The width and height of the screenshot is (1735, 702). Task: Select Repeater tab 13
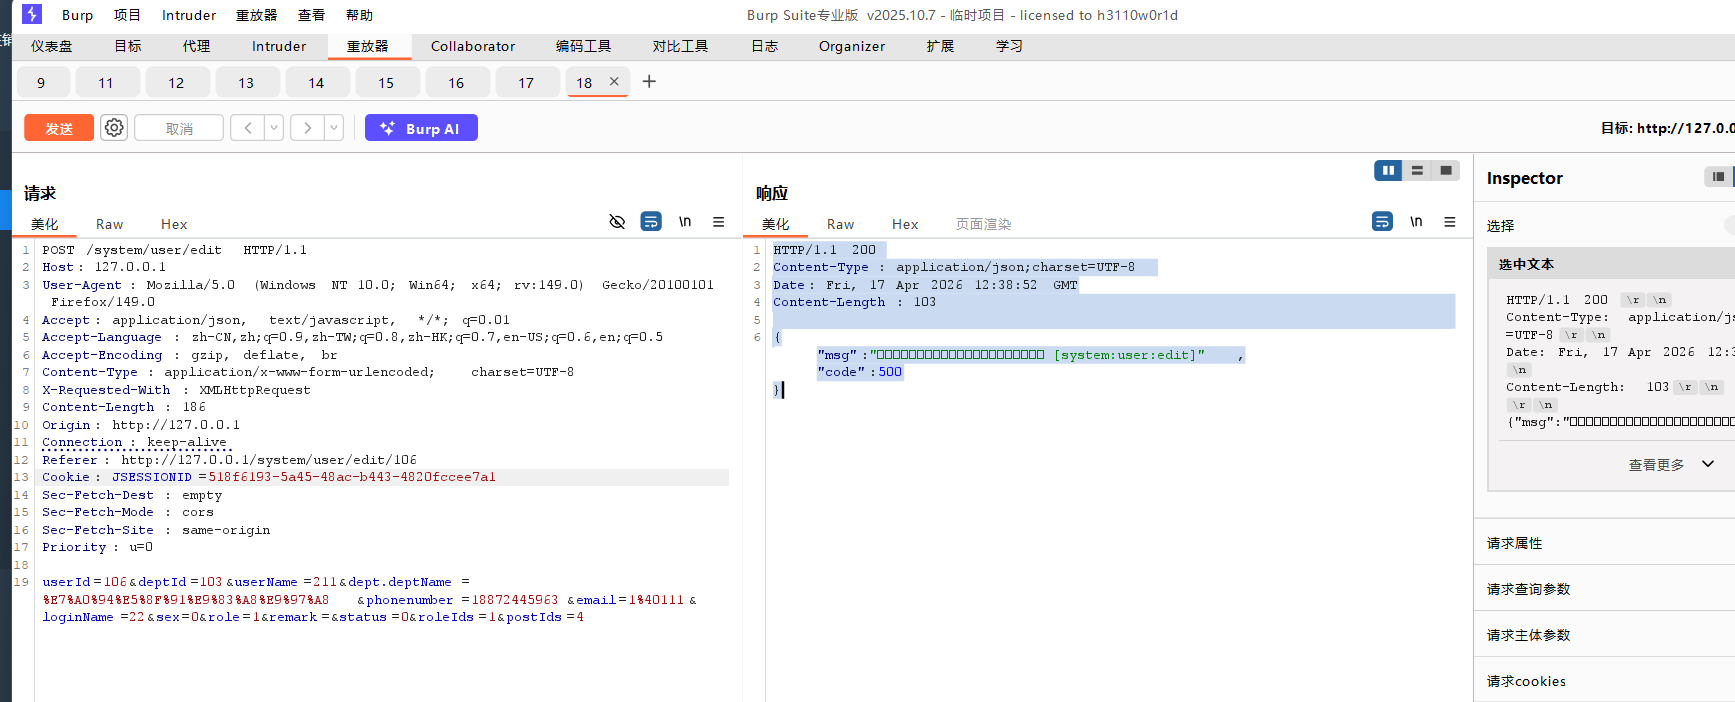click(246, 82)
